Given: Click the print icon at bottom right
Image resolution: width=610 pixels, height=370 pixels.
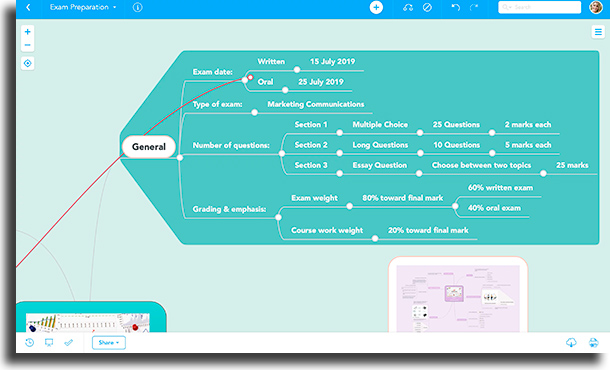Looking at the screenshot, I should click(593, 342).
